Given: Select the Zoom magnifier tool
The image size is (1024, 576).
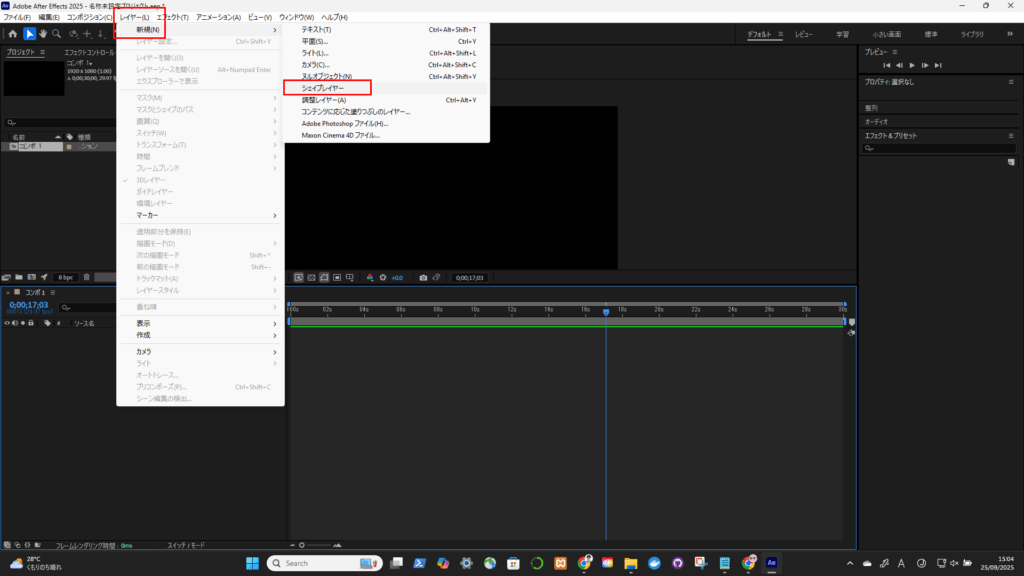Looking at the screenshot, I should (x=57, y=34).
